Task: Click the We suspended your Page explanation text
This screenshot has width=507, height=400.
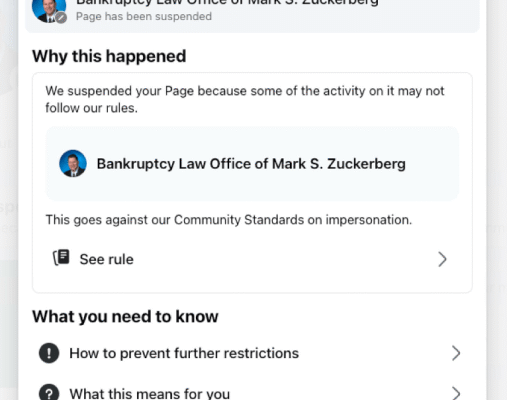Action: [245, 99]
